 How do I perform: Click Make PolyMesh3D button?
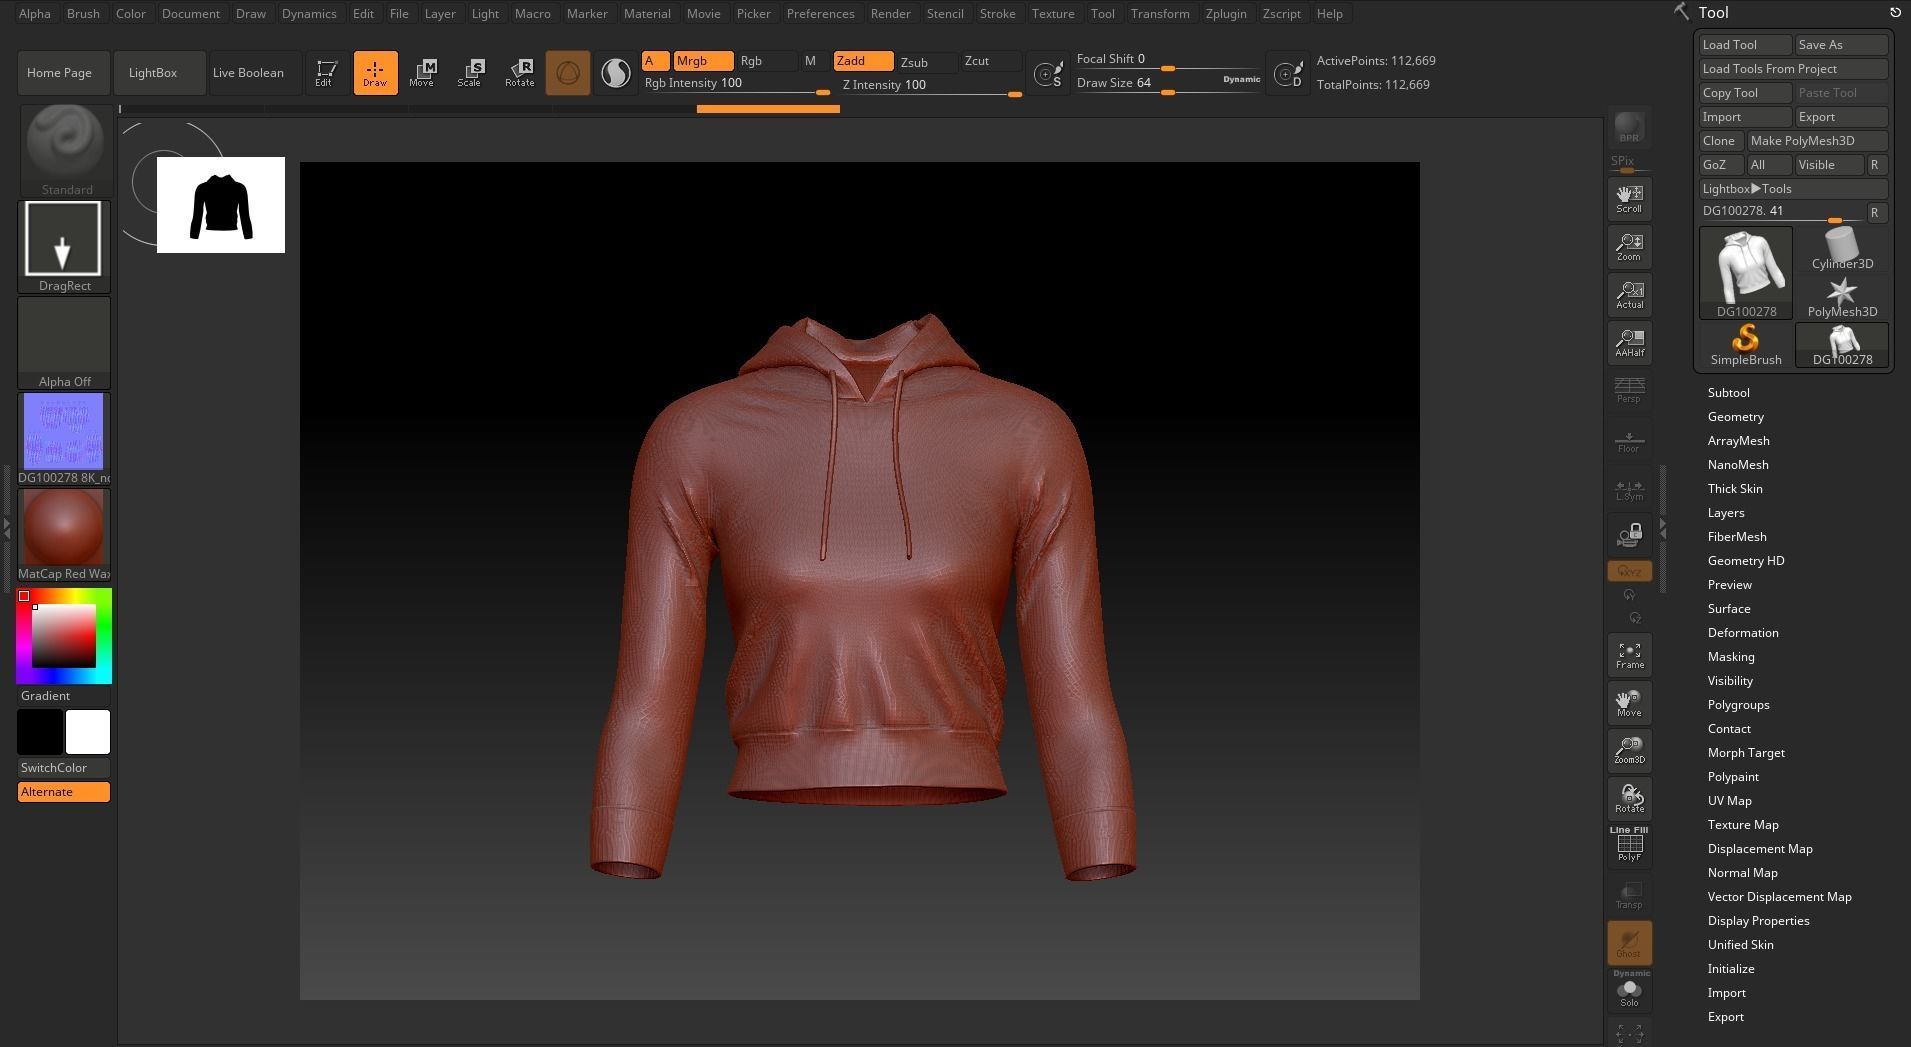[1817, 141]
